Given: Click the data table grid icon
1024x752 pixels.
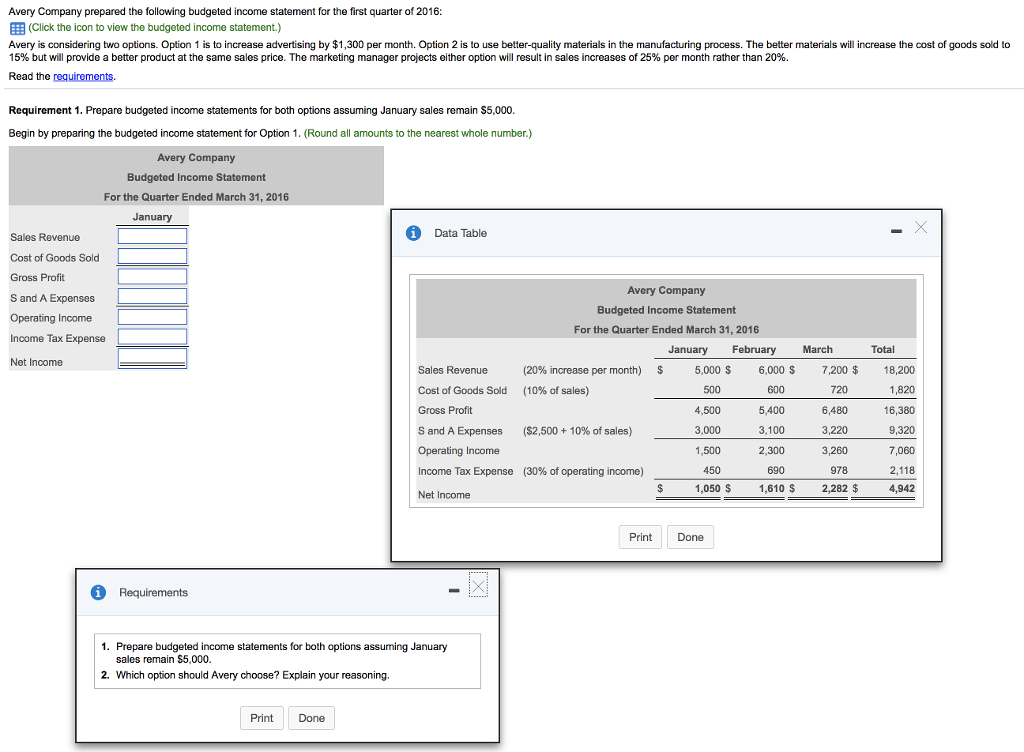Looking at the screenshot, I should tap(16, 28).
